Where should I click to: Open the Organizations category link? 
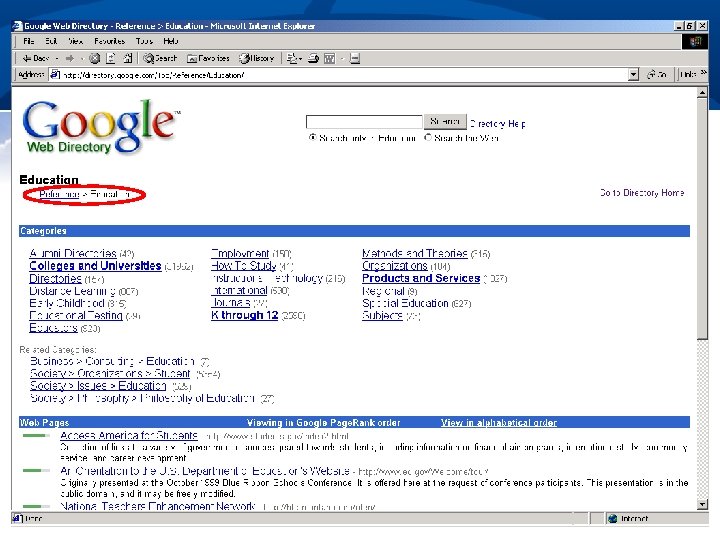(394, 266)
